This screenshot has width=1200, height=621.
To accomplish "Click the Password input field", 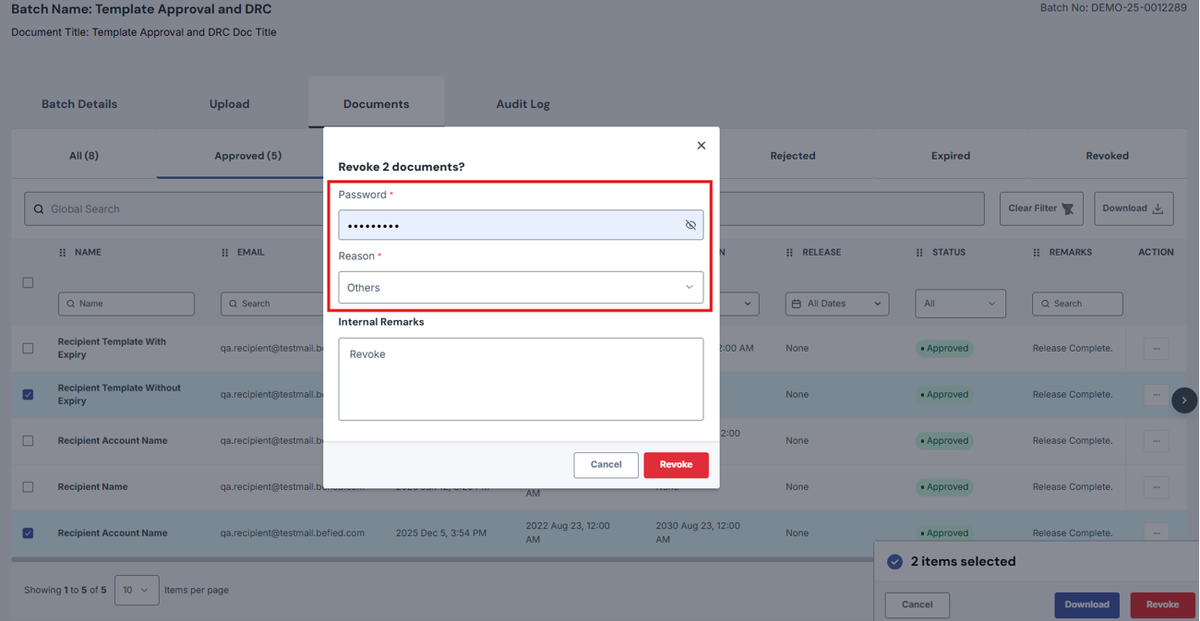I will coord(521,225).
